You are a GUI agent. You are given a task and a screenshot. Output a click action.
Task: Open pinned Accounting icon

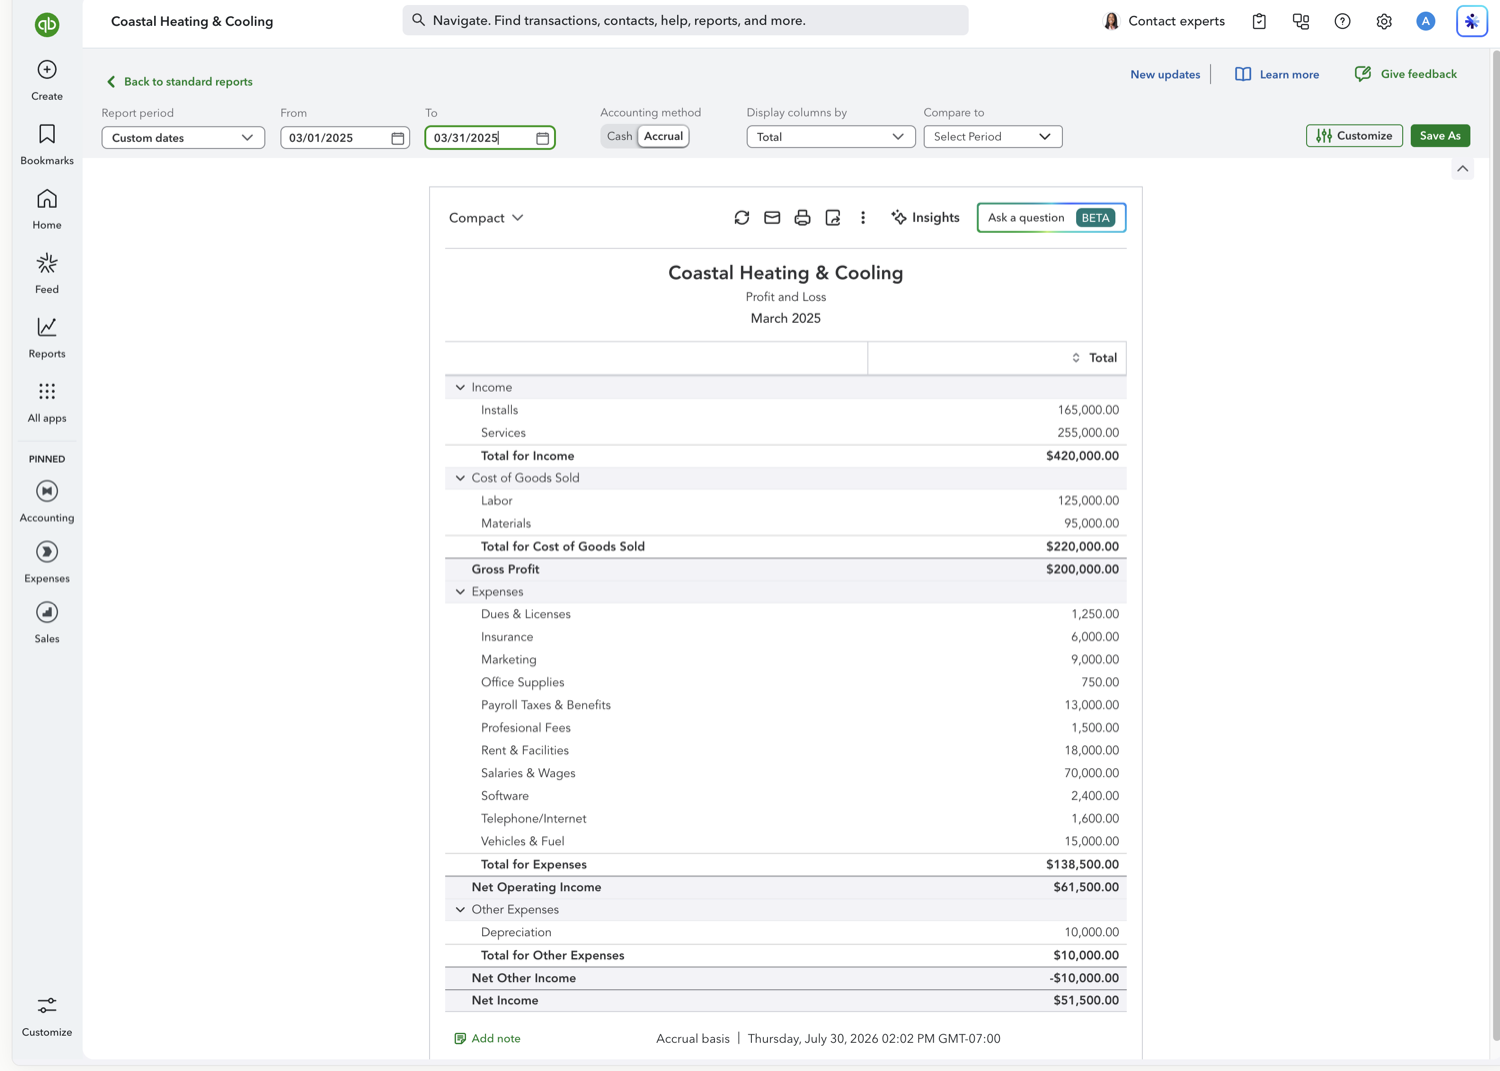point(47,491)
